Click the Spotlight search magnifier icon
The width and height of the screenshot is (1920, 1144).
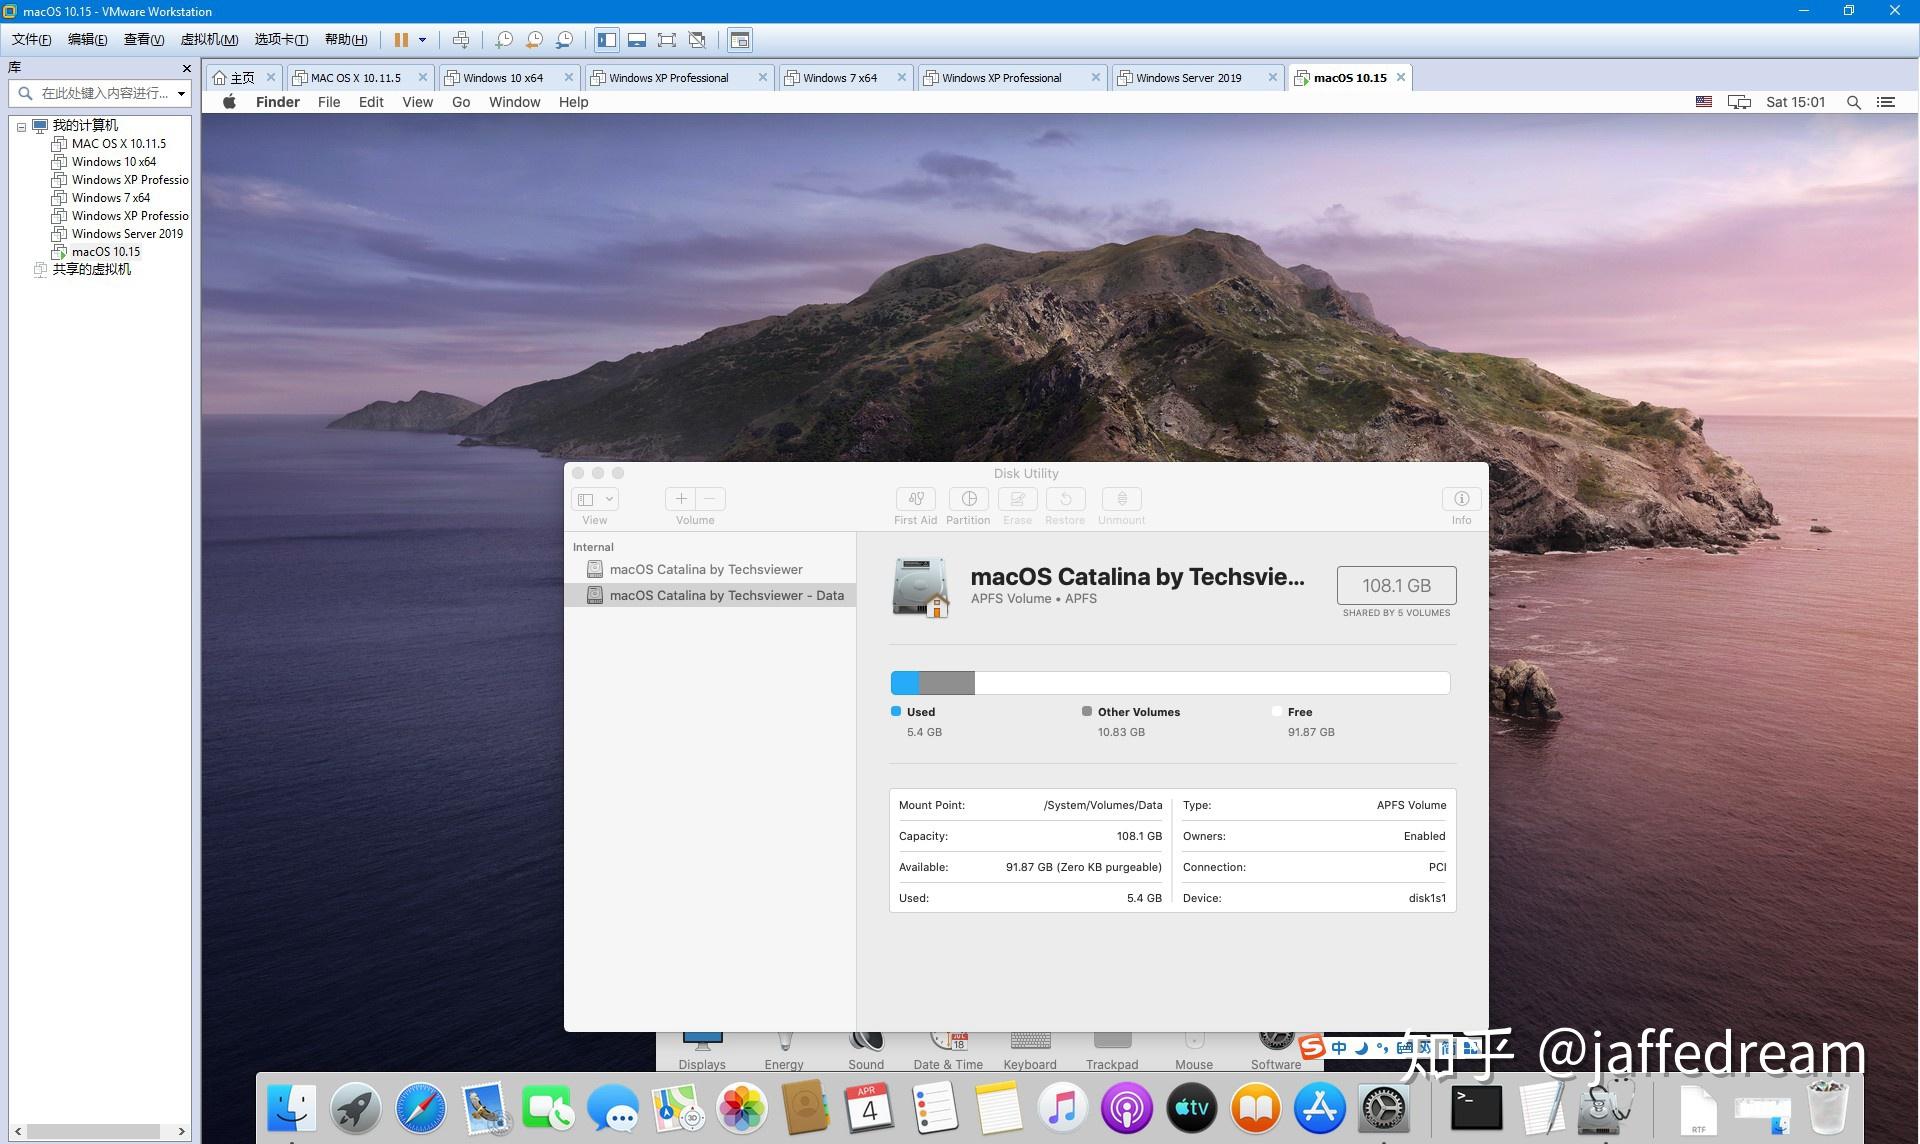click(1853, 102)
